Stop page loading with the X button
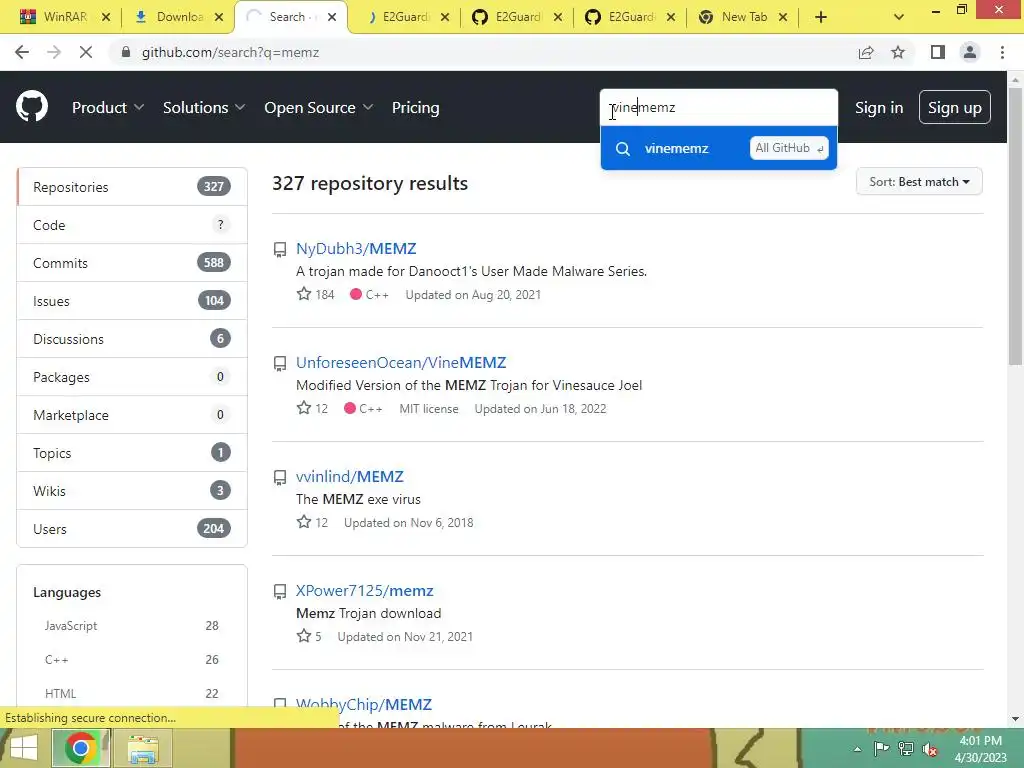The height and width of the screenshot is (768, 1024). [x=86, y=52]
